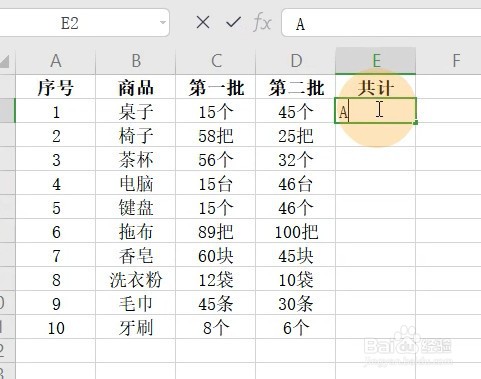Select 序号 cell with value 7
The width and height of the screenshot is (481, 379).
(x=56, y=255)
